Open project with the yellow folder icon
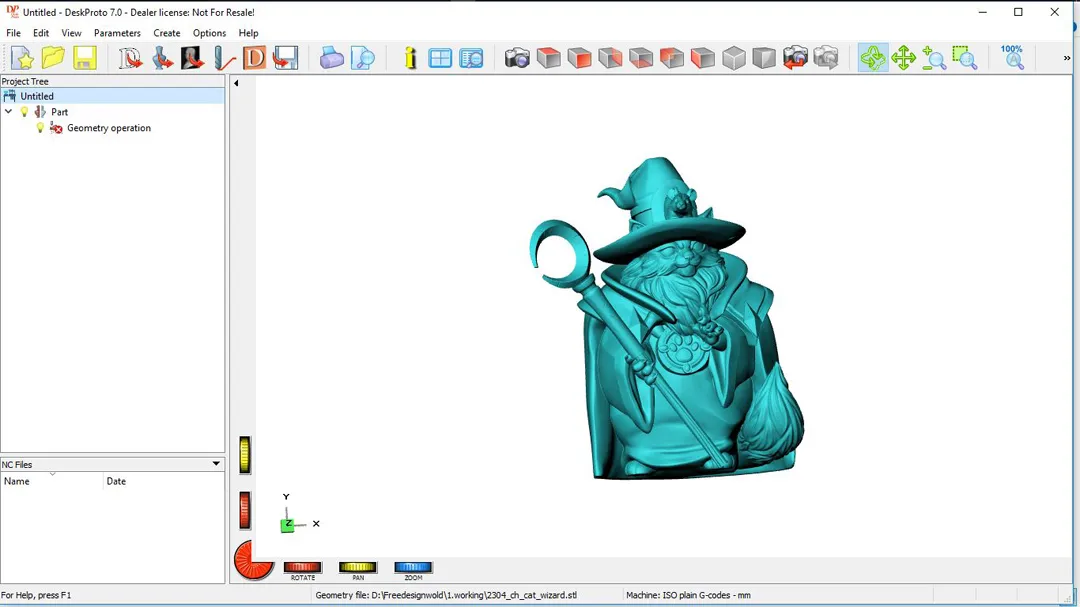 [53, 58]
